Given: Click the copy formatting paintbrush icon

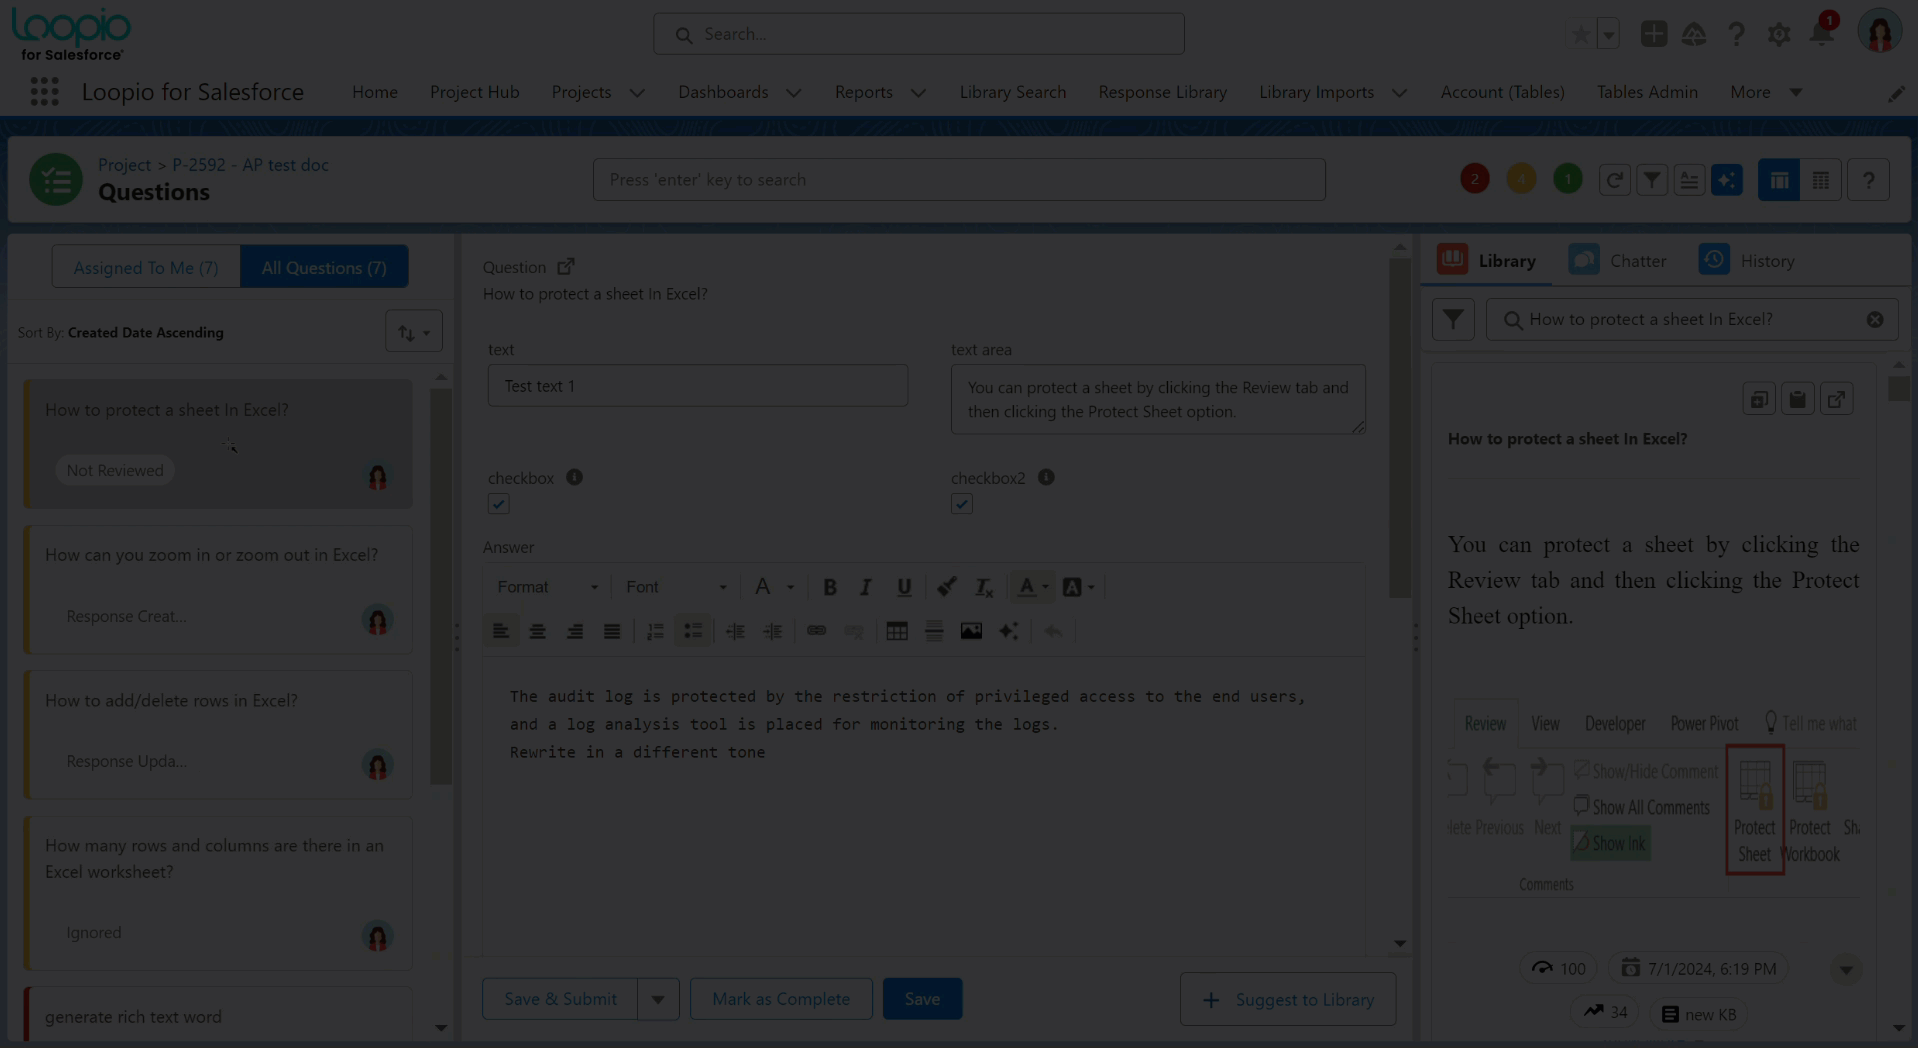Looking at the screenshot, I should click(x=946, y=587).
